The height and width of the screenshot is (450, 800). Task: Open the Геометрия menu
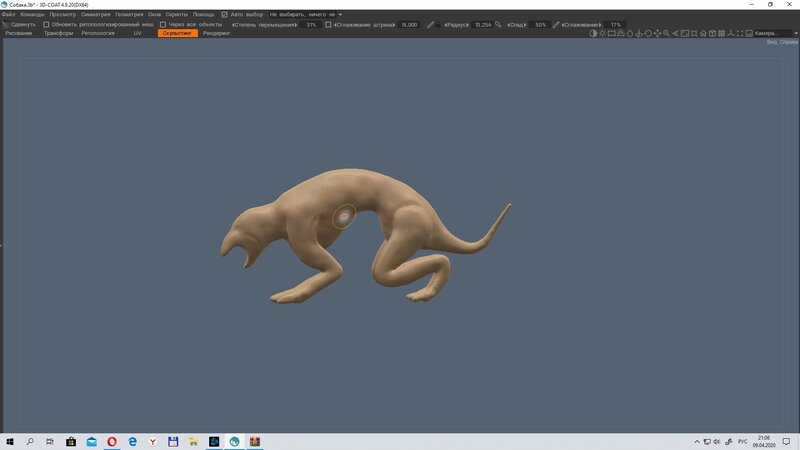[129, 15]
